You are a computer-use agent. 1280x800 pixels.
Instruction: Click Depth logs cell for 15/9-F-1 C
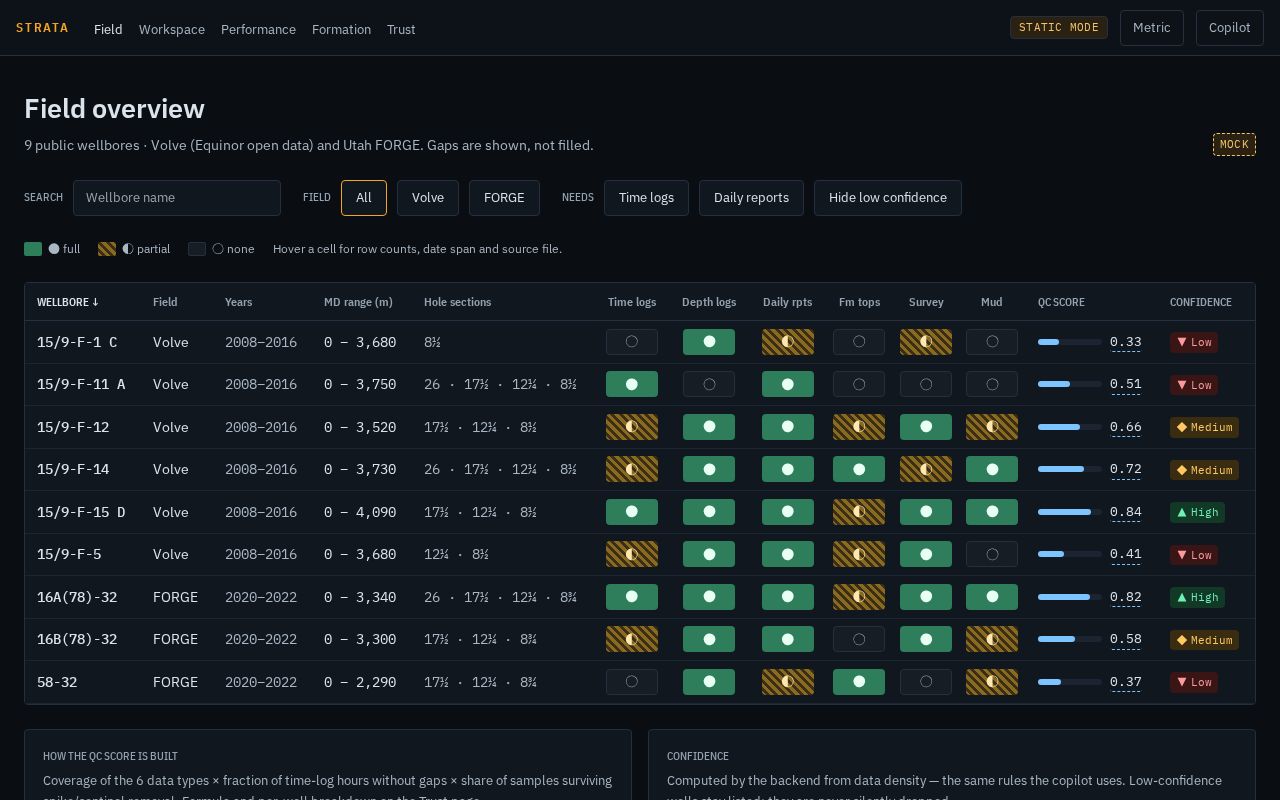[709, 342]
